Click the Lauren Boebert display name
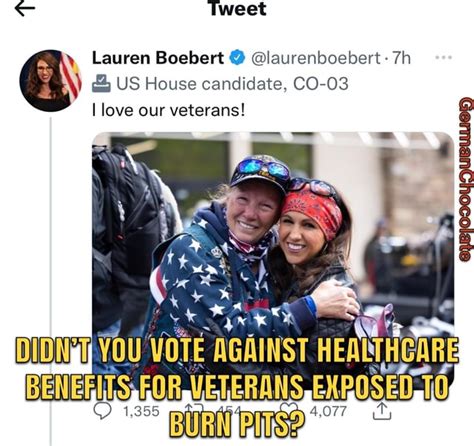The image size is (474, 446). point(158,58)
